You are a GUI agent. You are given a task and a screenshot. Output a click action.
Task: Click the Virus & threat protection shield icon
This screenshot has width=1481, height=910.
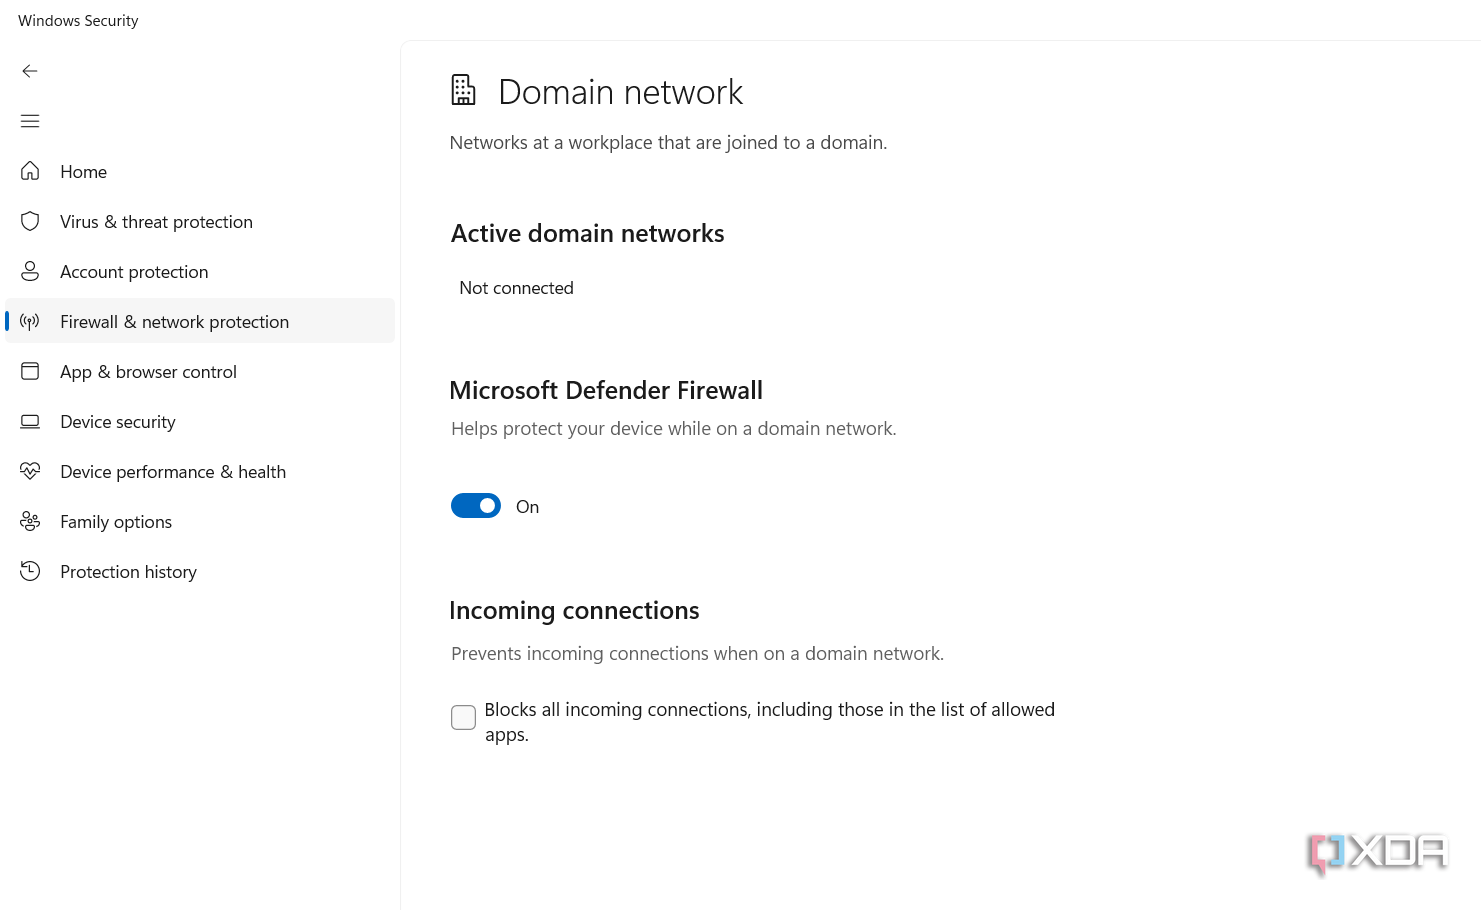(30, 221)
